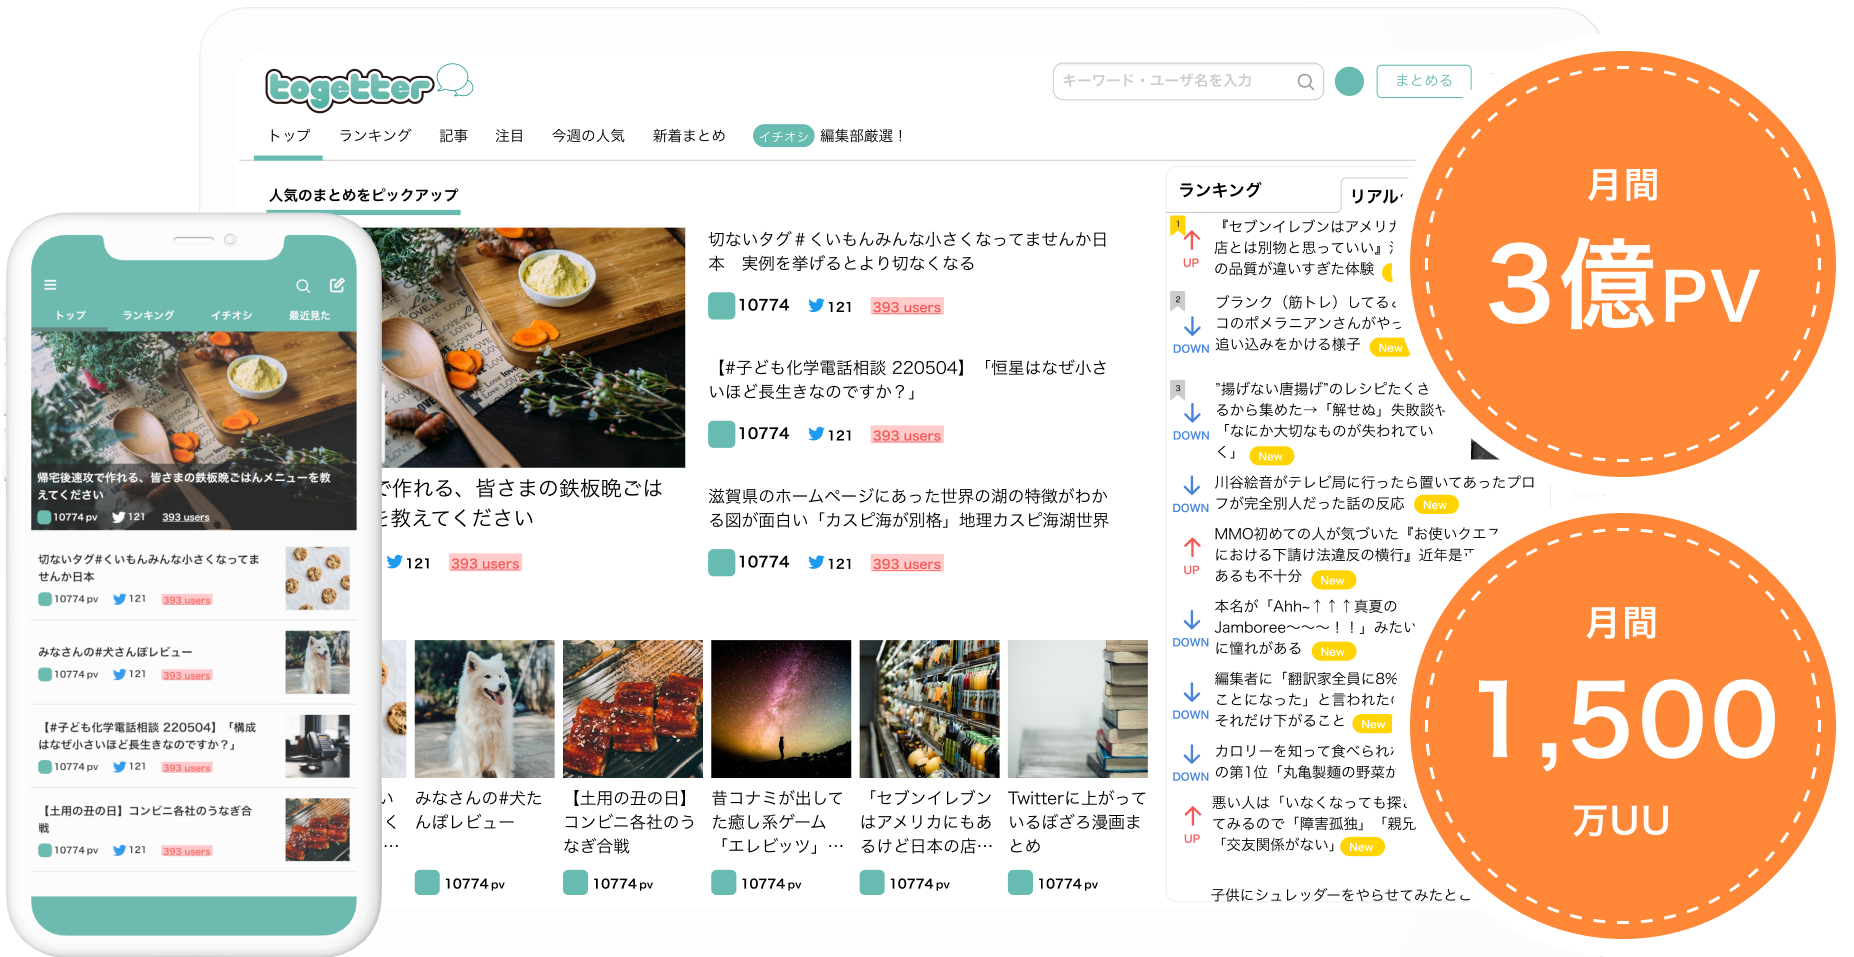This screenshot has height=957, width=1854.
Task: Open the ランキング menu tab
Action: tap(375, 136)
